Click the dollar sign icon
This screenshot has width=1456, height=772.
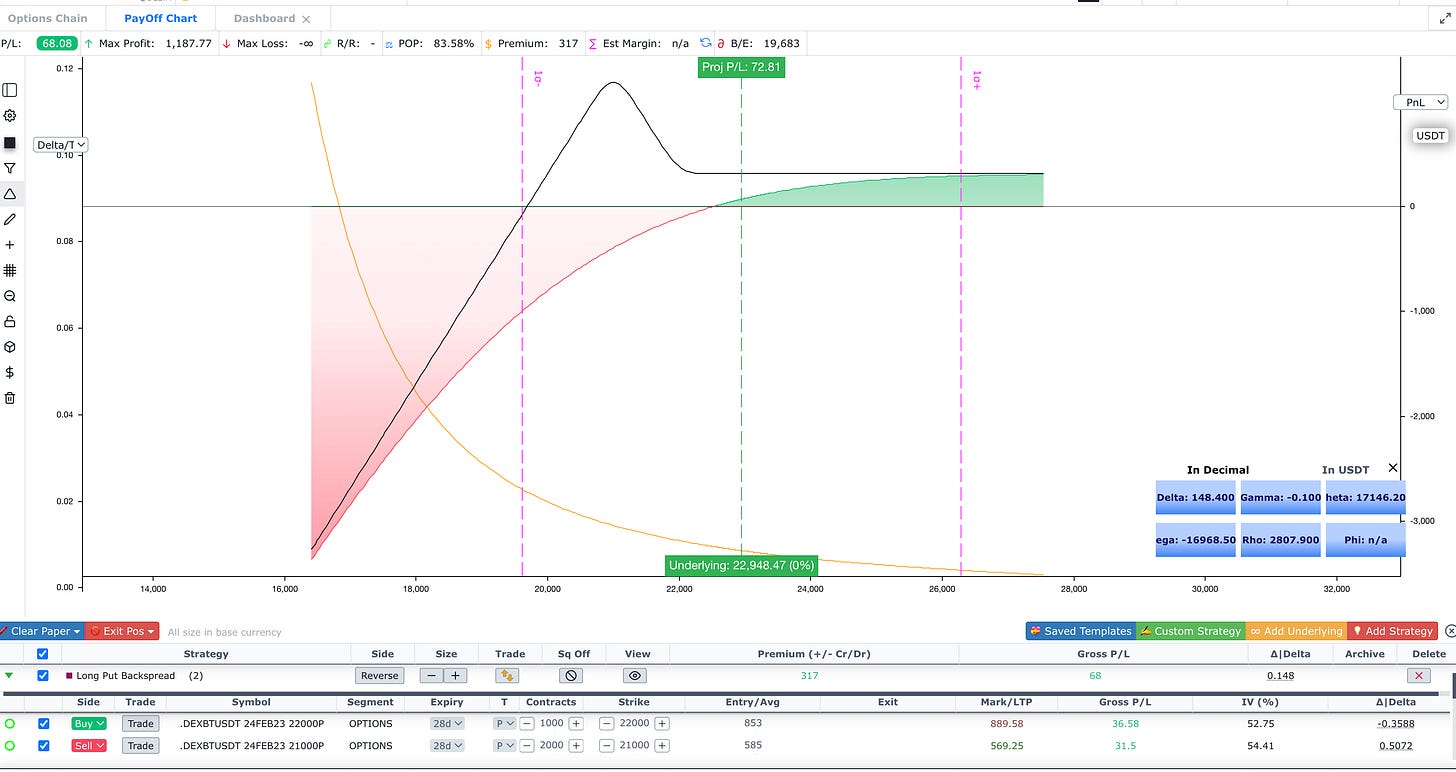(10, 372)
